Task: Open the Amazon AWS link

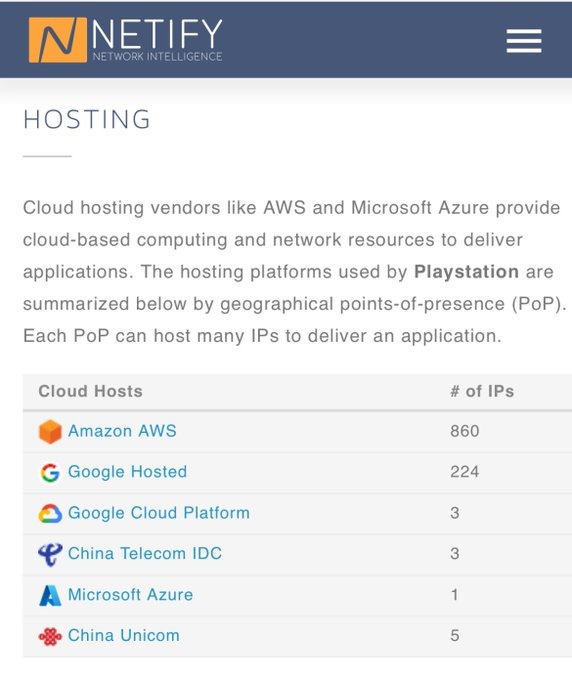Action: 122,431
